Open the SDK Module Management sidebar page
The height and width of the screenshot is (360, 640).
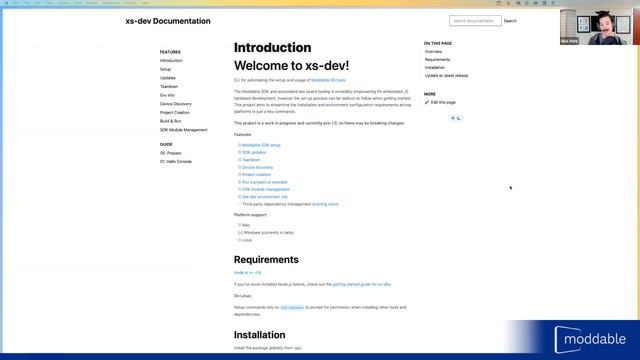click(x=184, y=130)
